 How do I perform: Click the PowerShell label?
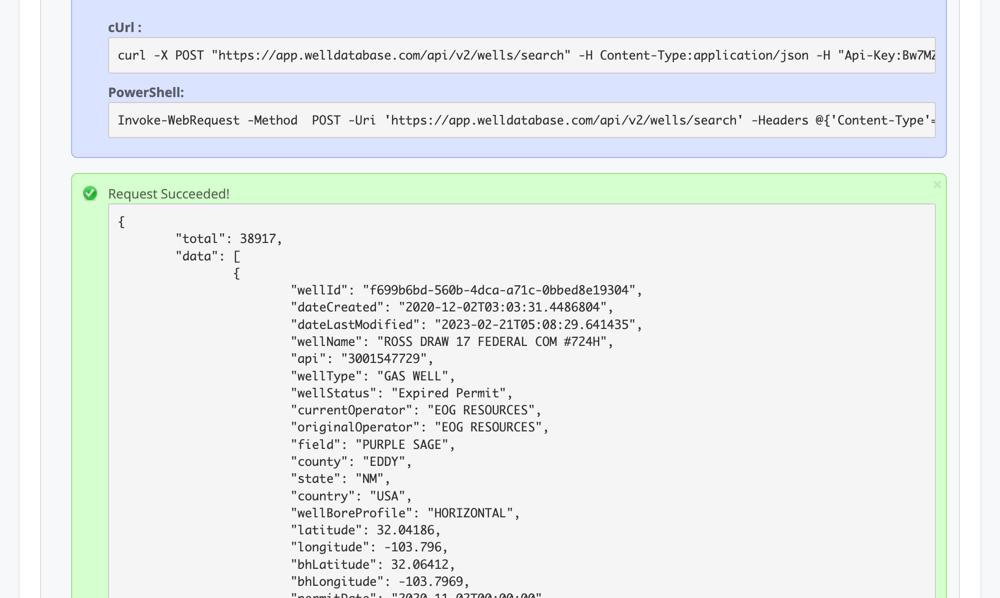(146, 93)
